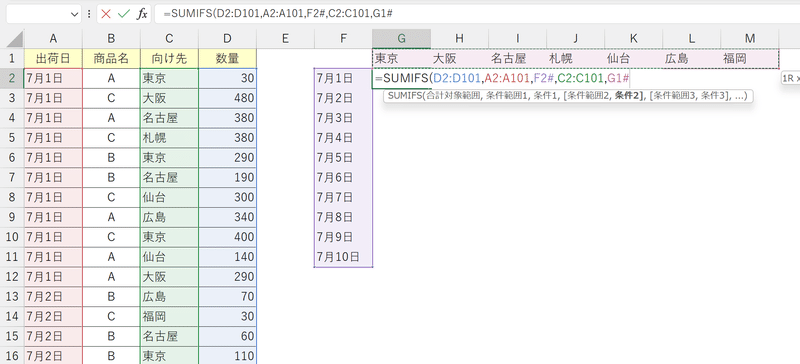Click cell K1 containing 仙台
The width and height of the screenshot is (800, 364).
(634, 59)
